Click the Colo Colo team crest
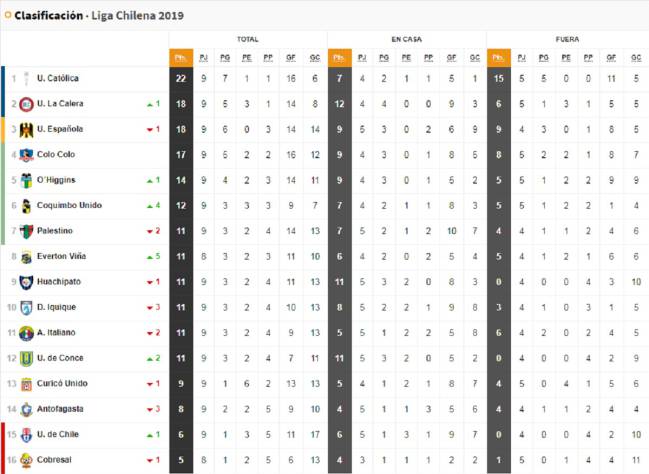The width and height of the screenshot is (649, 474). [25, 155]
